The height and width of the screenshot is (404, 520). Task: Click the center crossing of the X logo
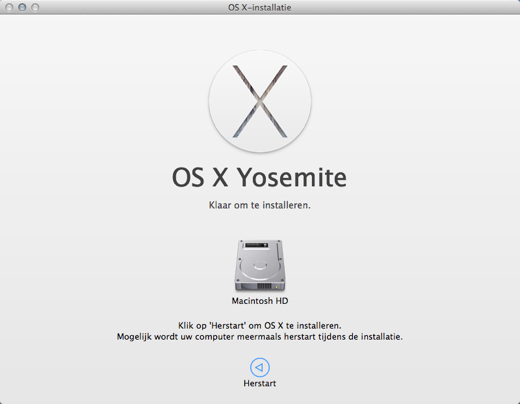tap(260, 101)
